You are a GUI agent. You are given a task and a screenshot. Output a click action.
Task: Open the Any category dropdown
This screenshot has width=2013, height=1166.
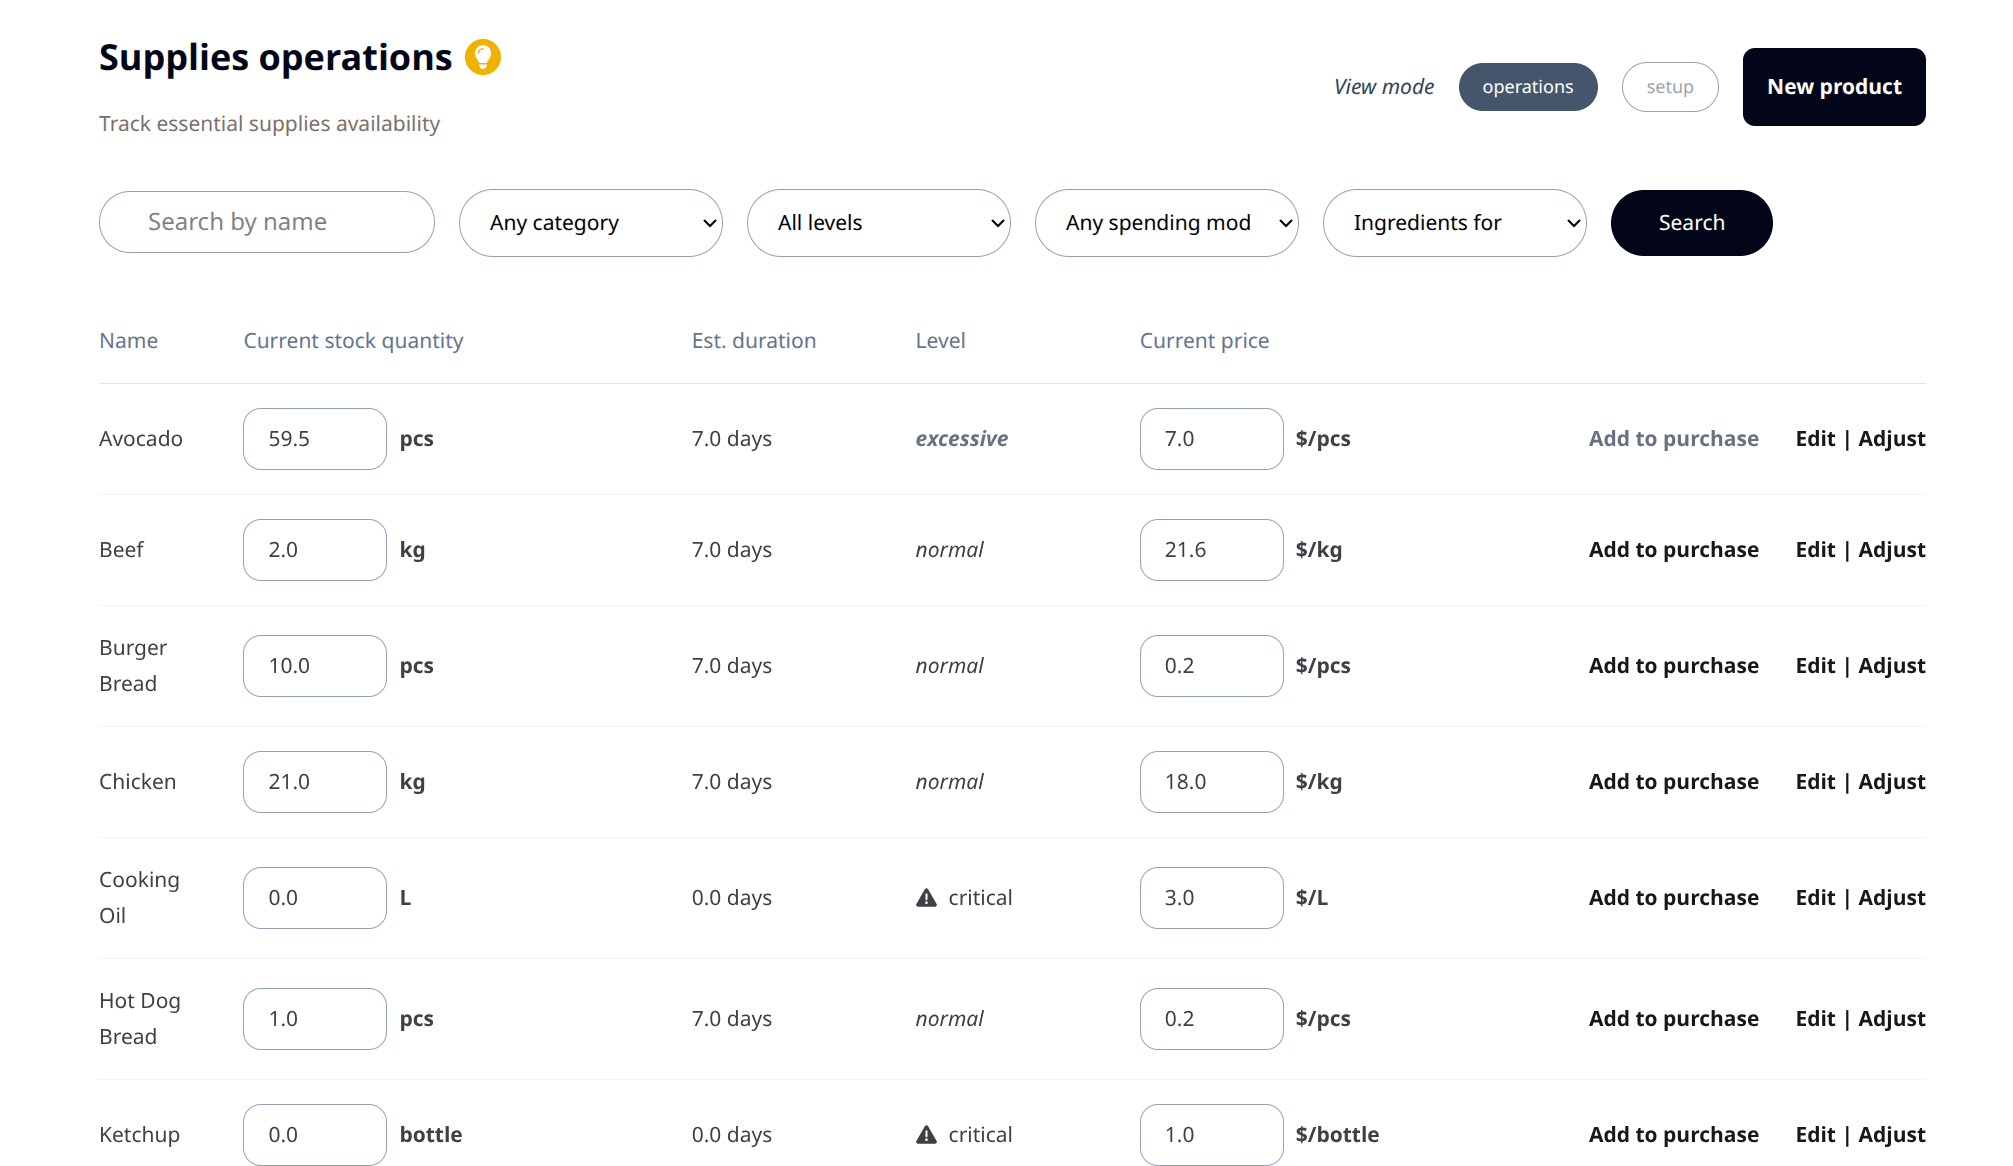pos(590,223)
